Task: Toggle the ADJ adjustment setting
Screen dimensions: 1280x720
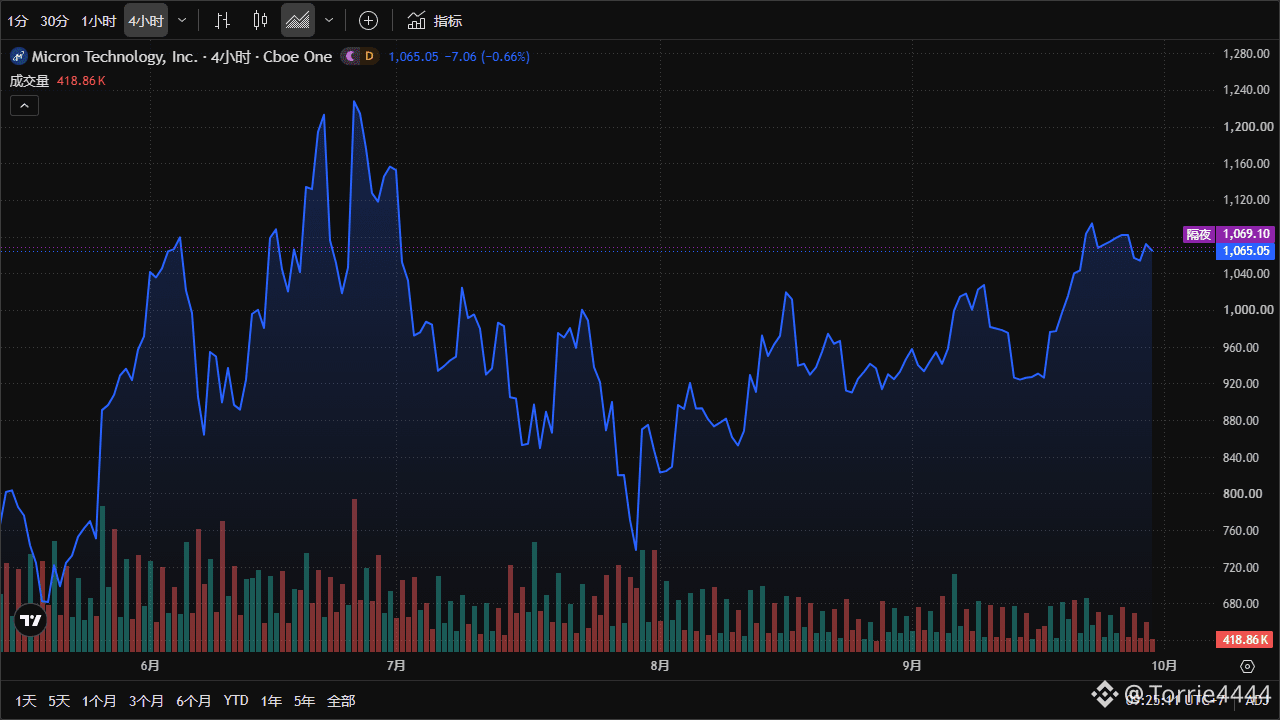Action: click(1256, 700)
